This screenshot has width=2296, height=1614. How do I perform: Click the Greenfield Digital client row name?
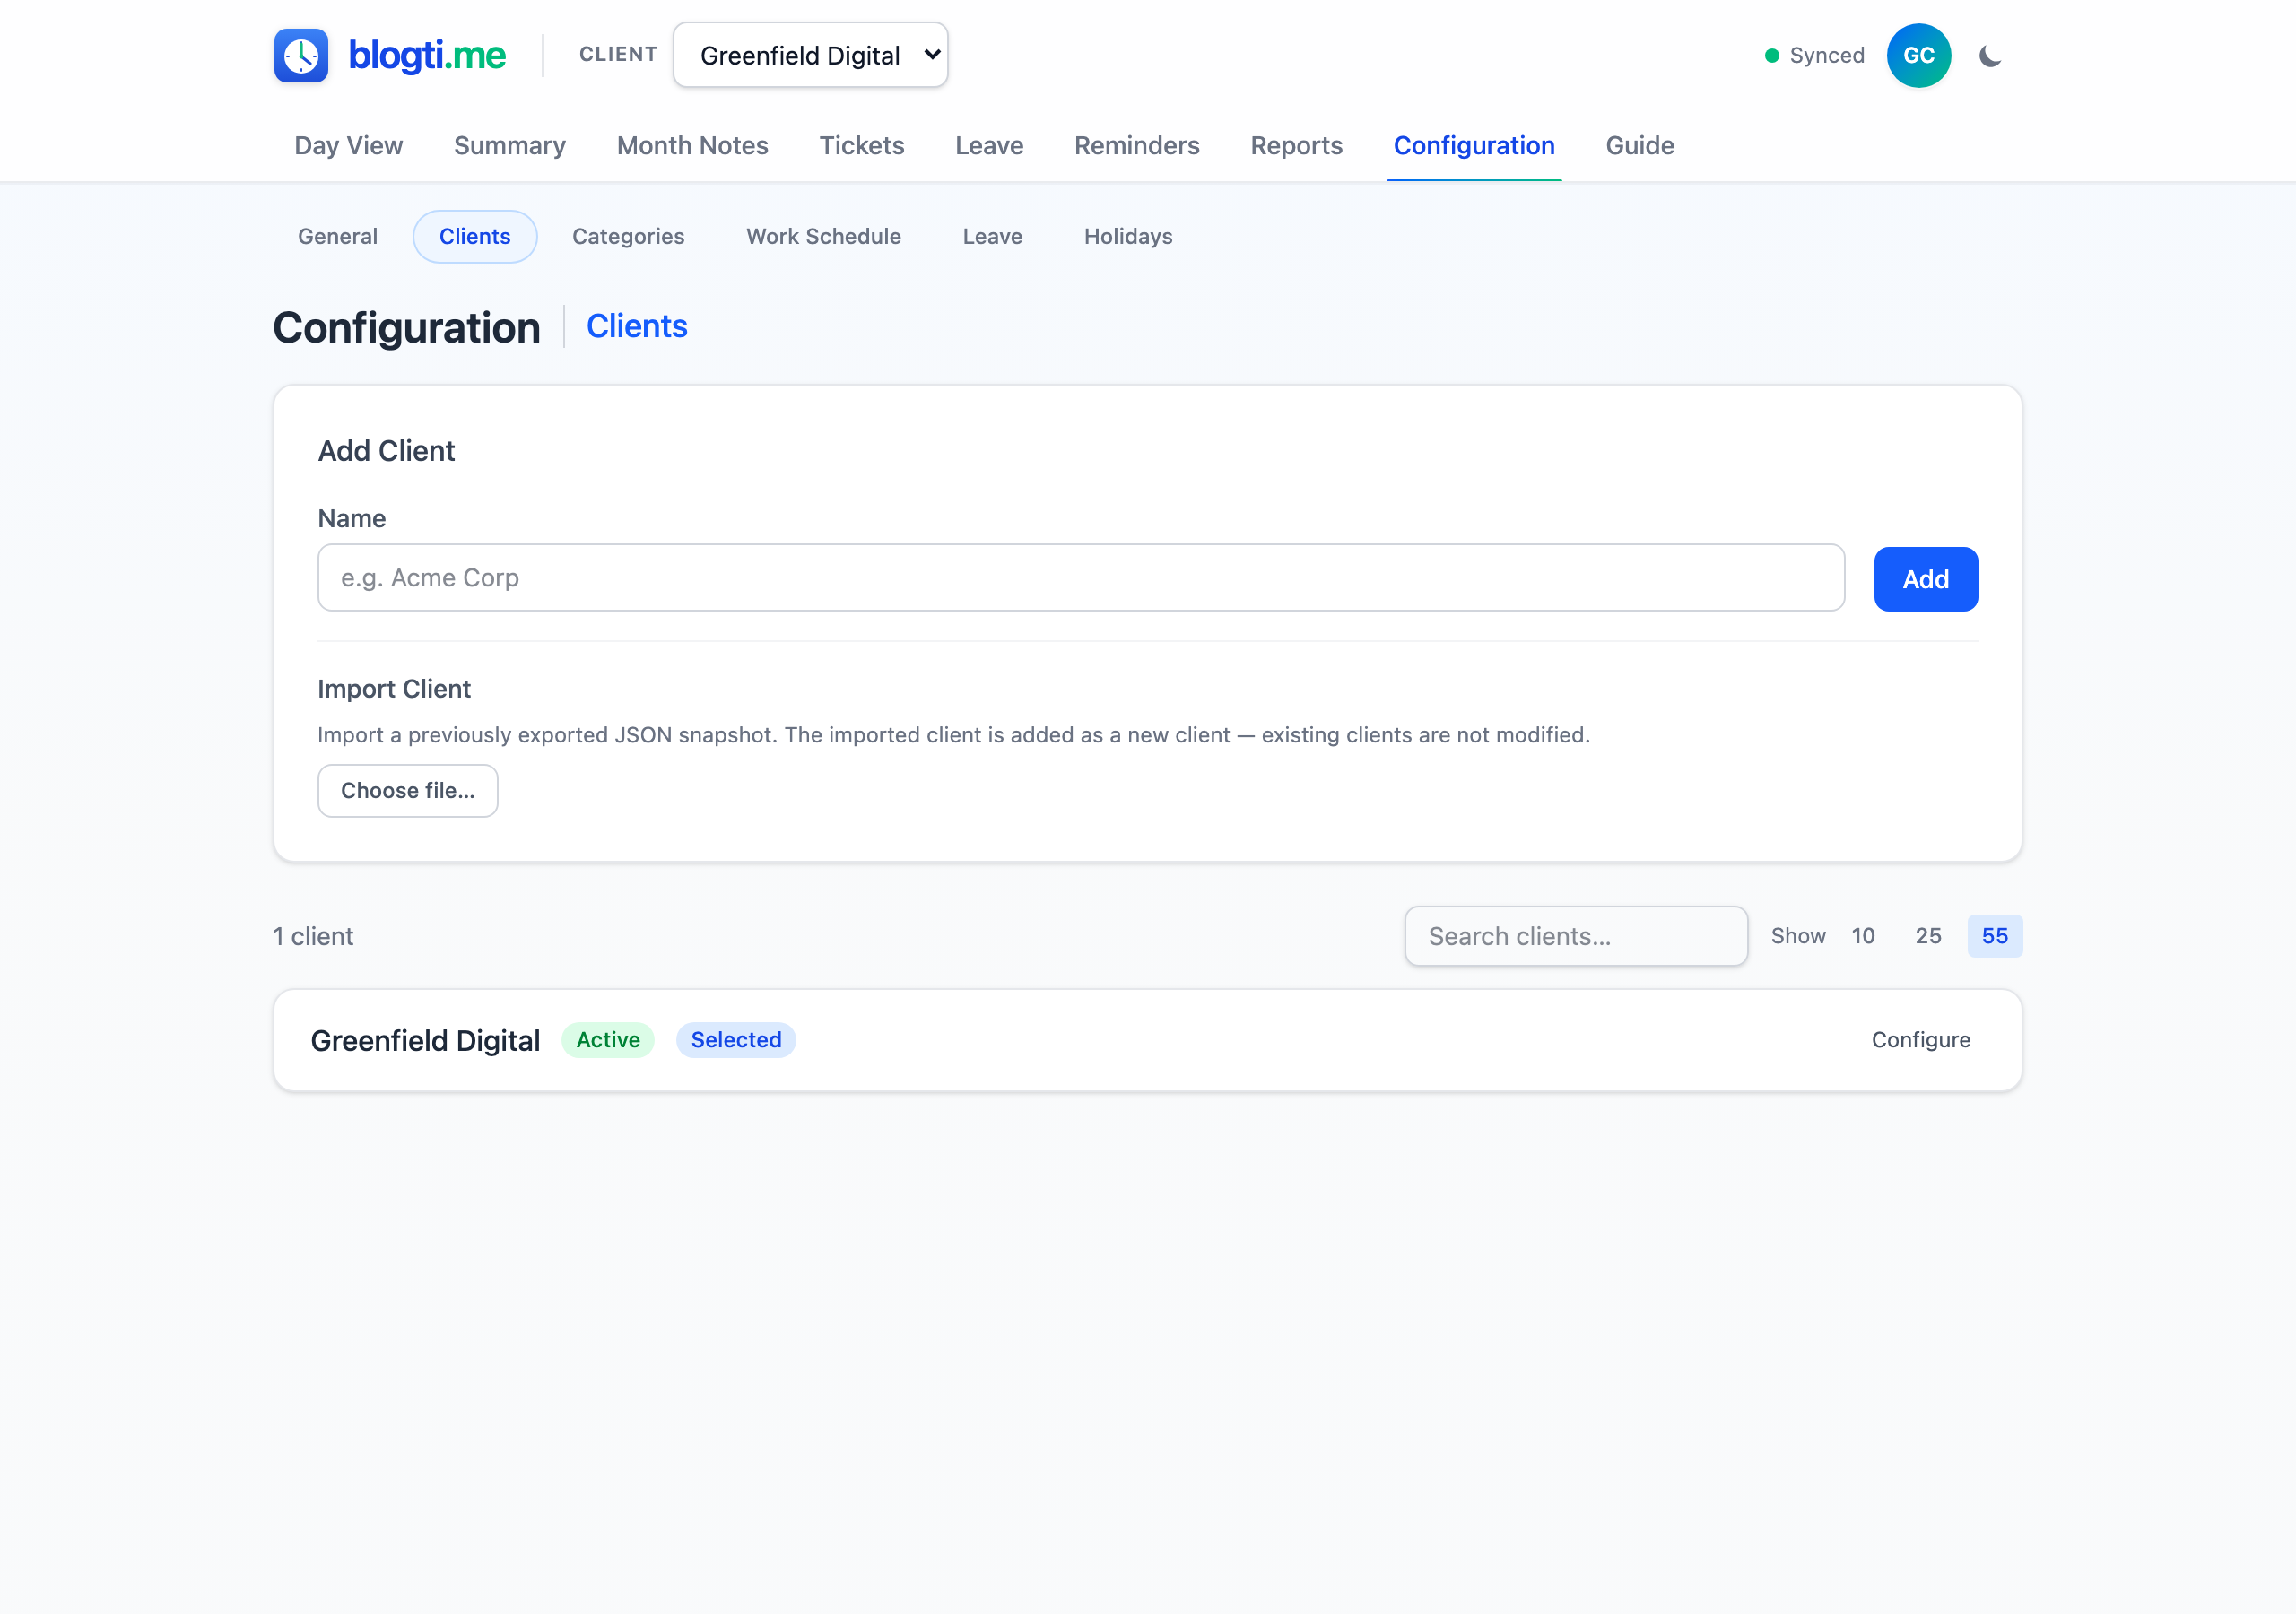(x=425, y=1040)
